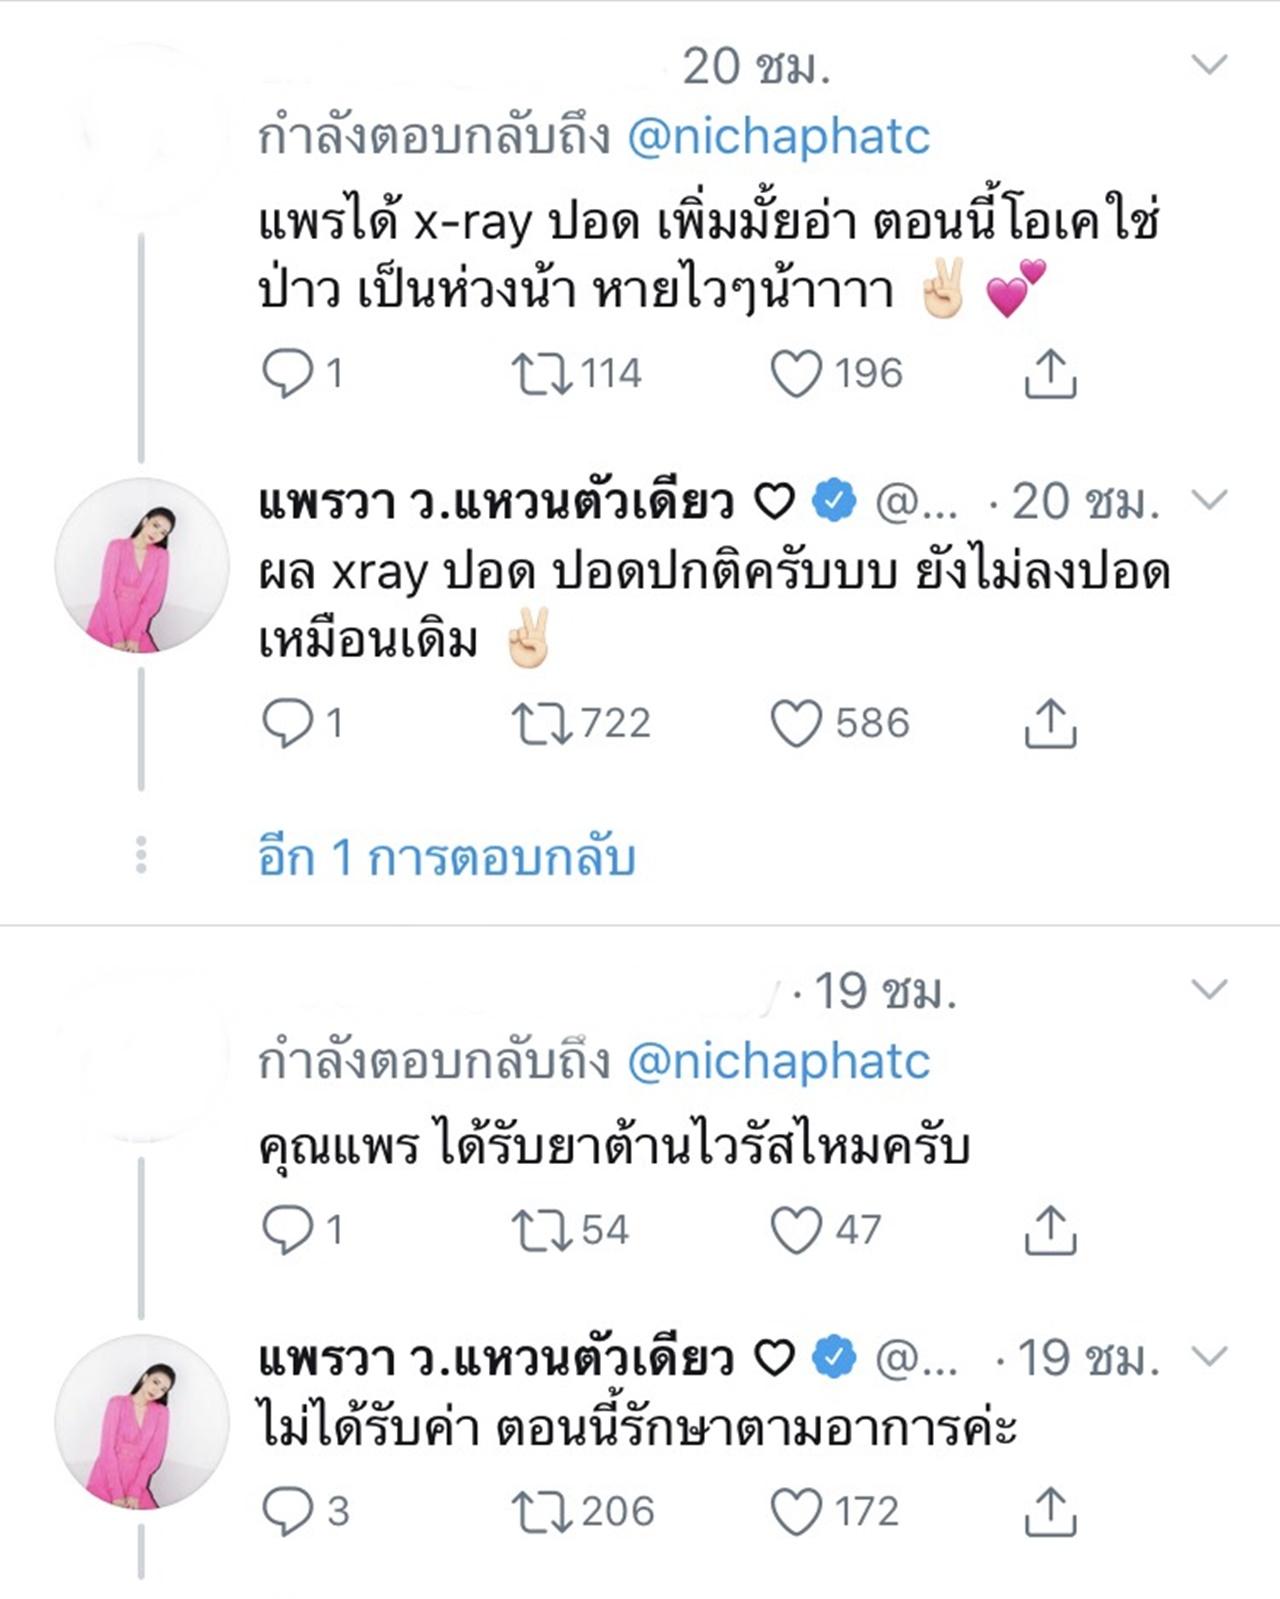This screenshot has height=1599, width=1280.
Task: Reply to the tweet with 54 retweets
Action: tap(287, 1229)
